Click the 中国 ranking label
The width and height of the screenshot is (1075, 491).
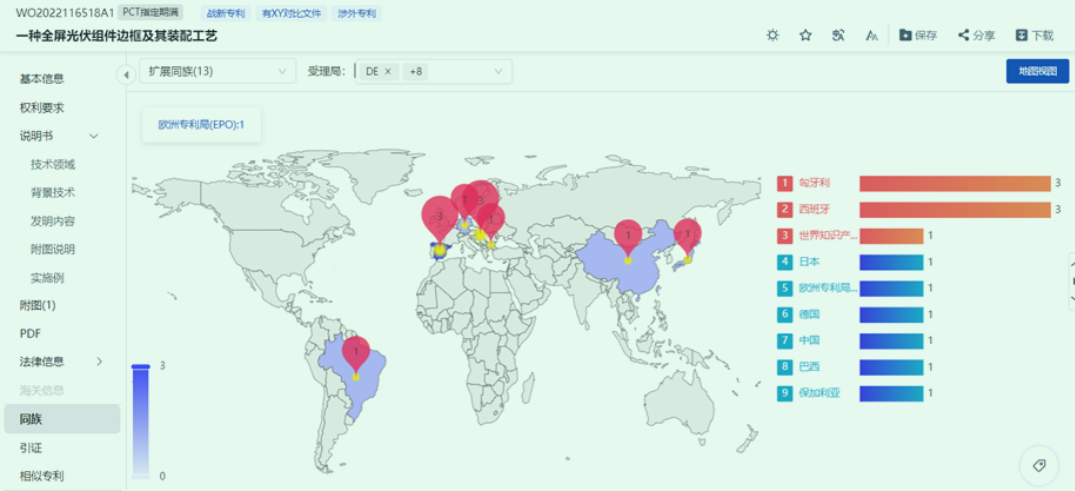tap(809, 341)
